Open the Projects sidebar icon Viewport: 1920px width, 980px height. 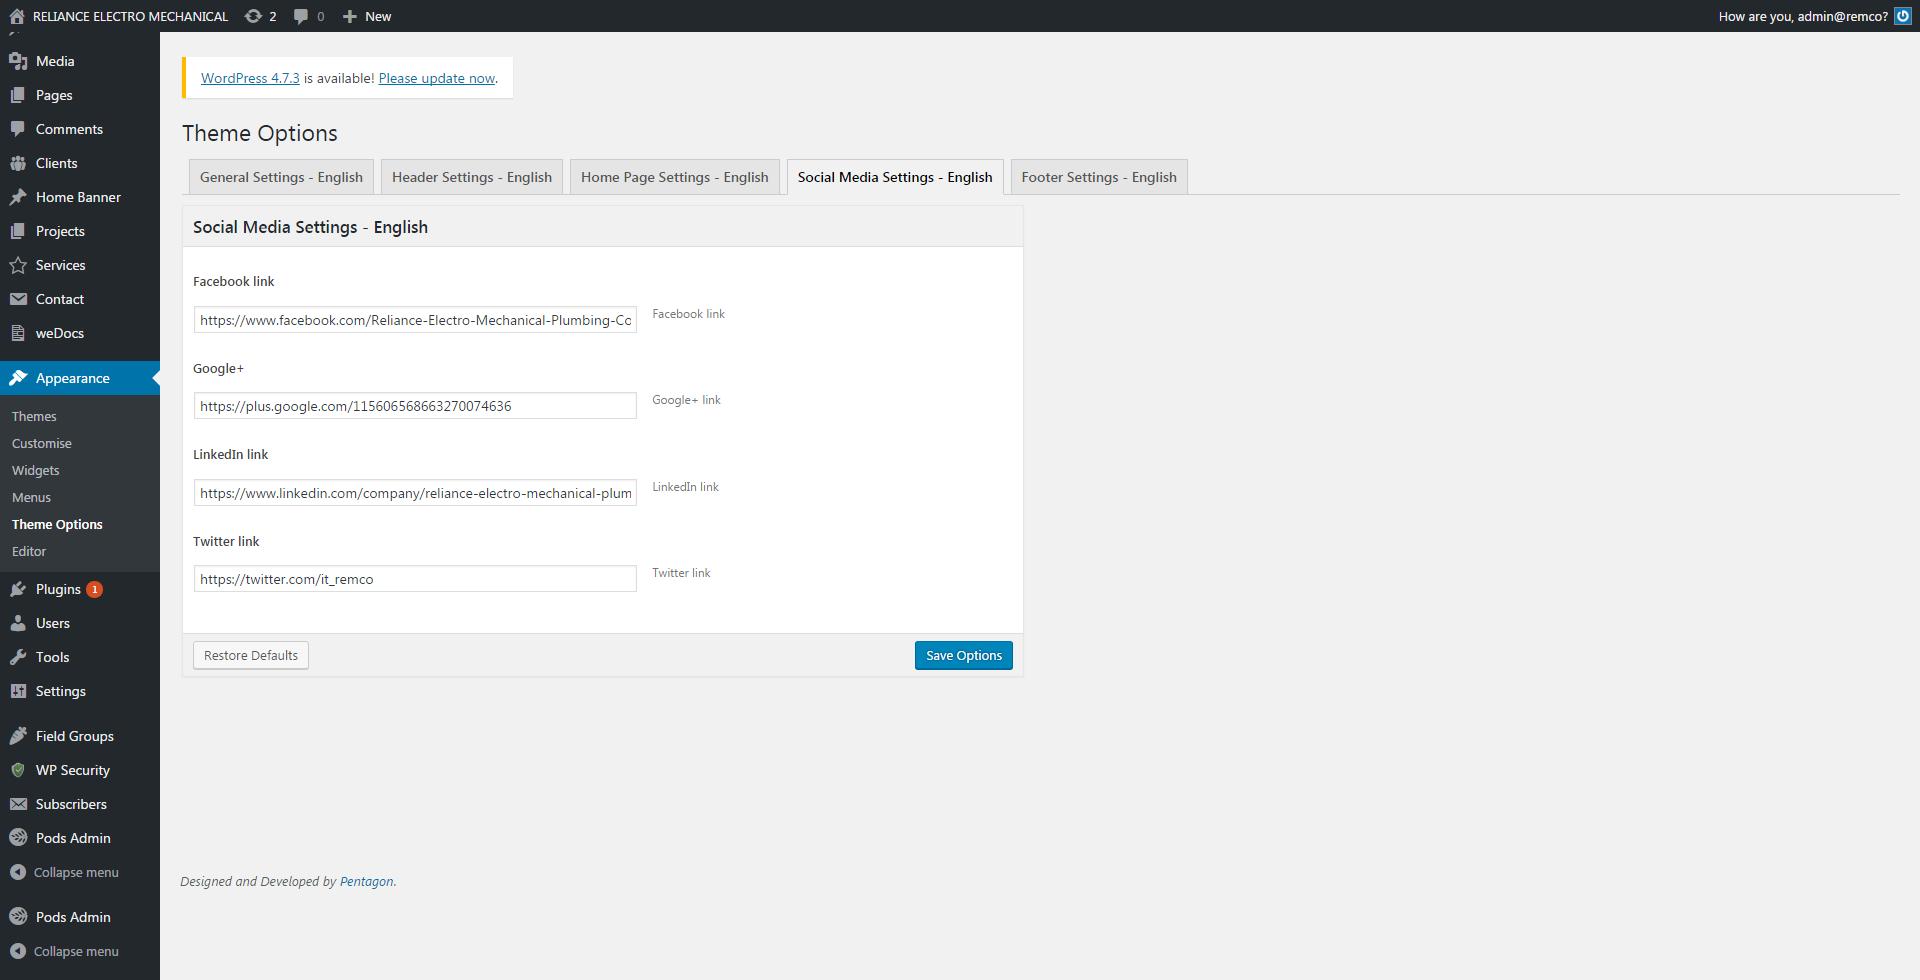coord(18,231)
